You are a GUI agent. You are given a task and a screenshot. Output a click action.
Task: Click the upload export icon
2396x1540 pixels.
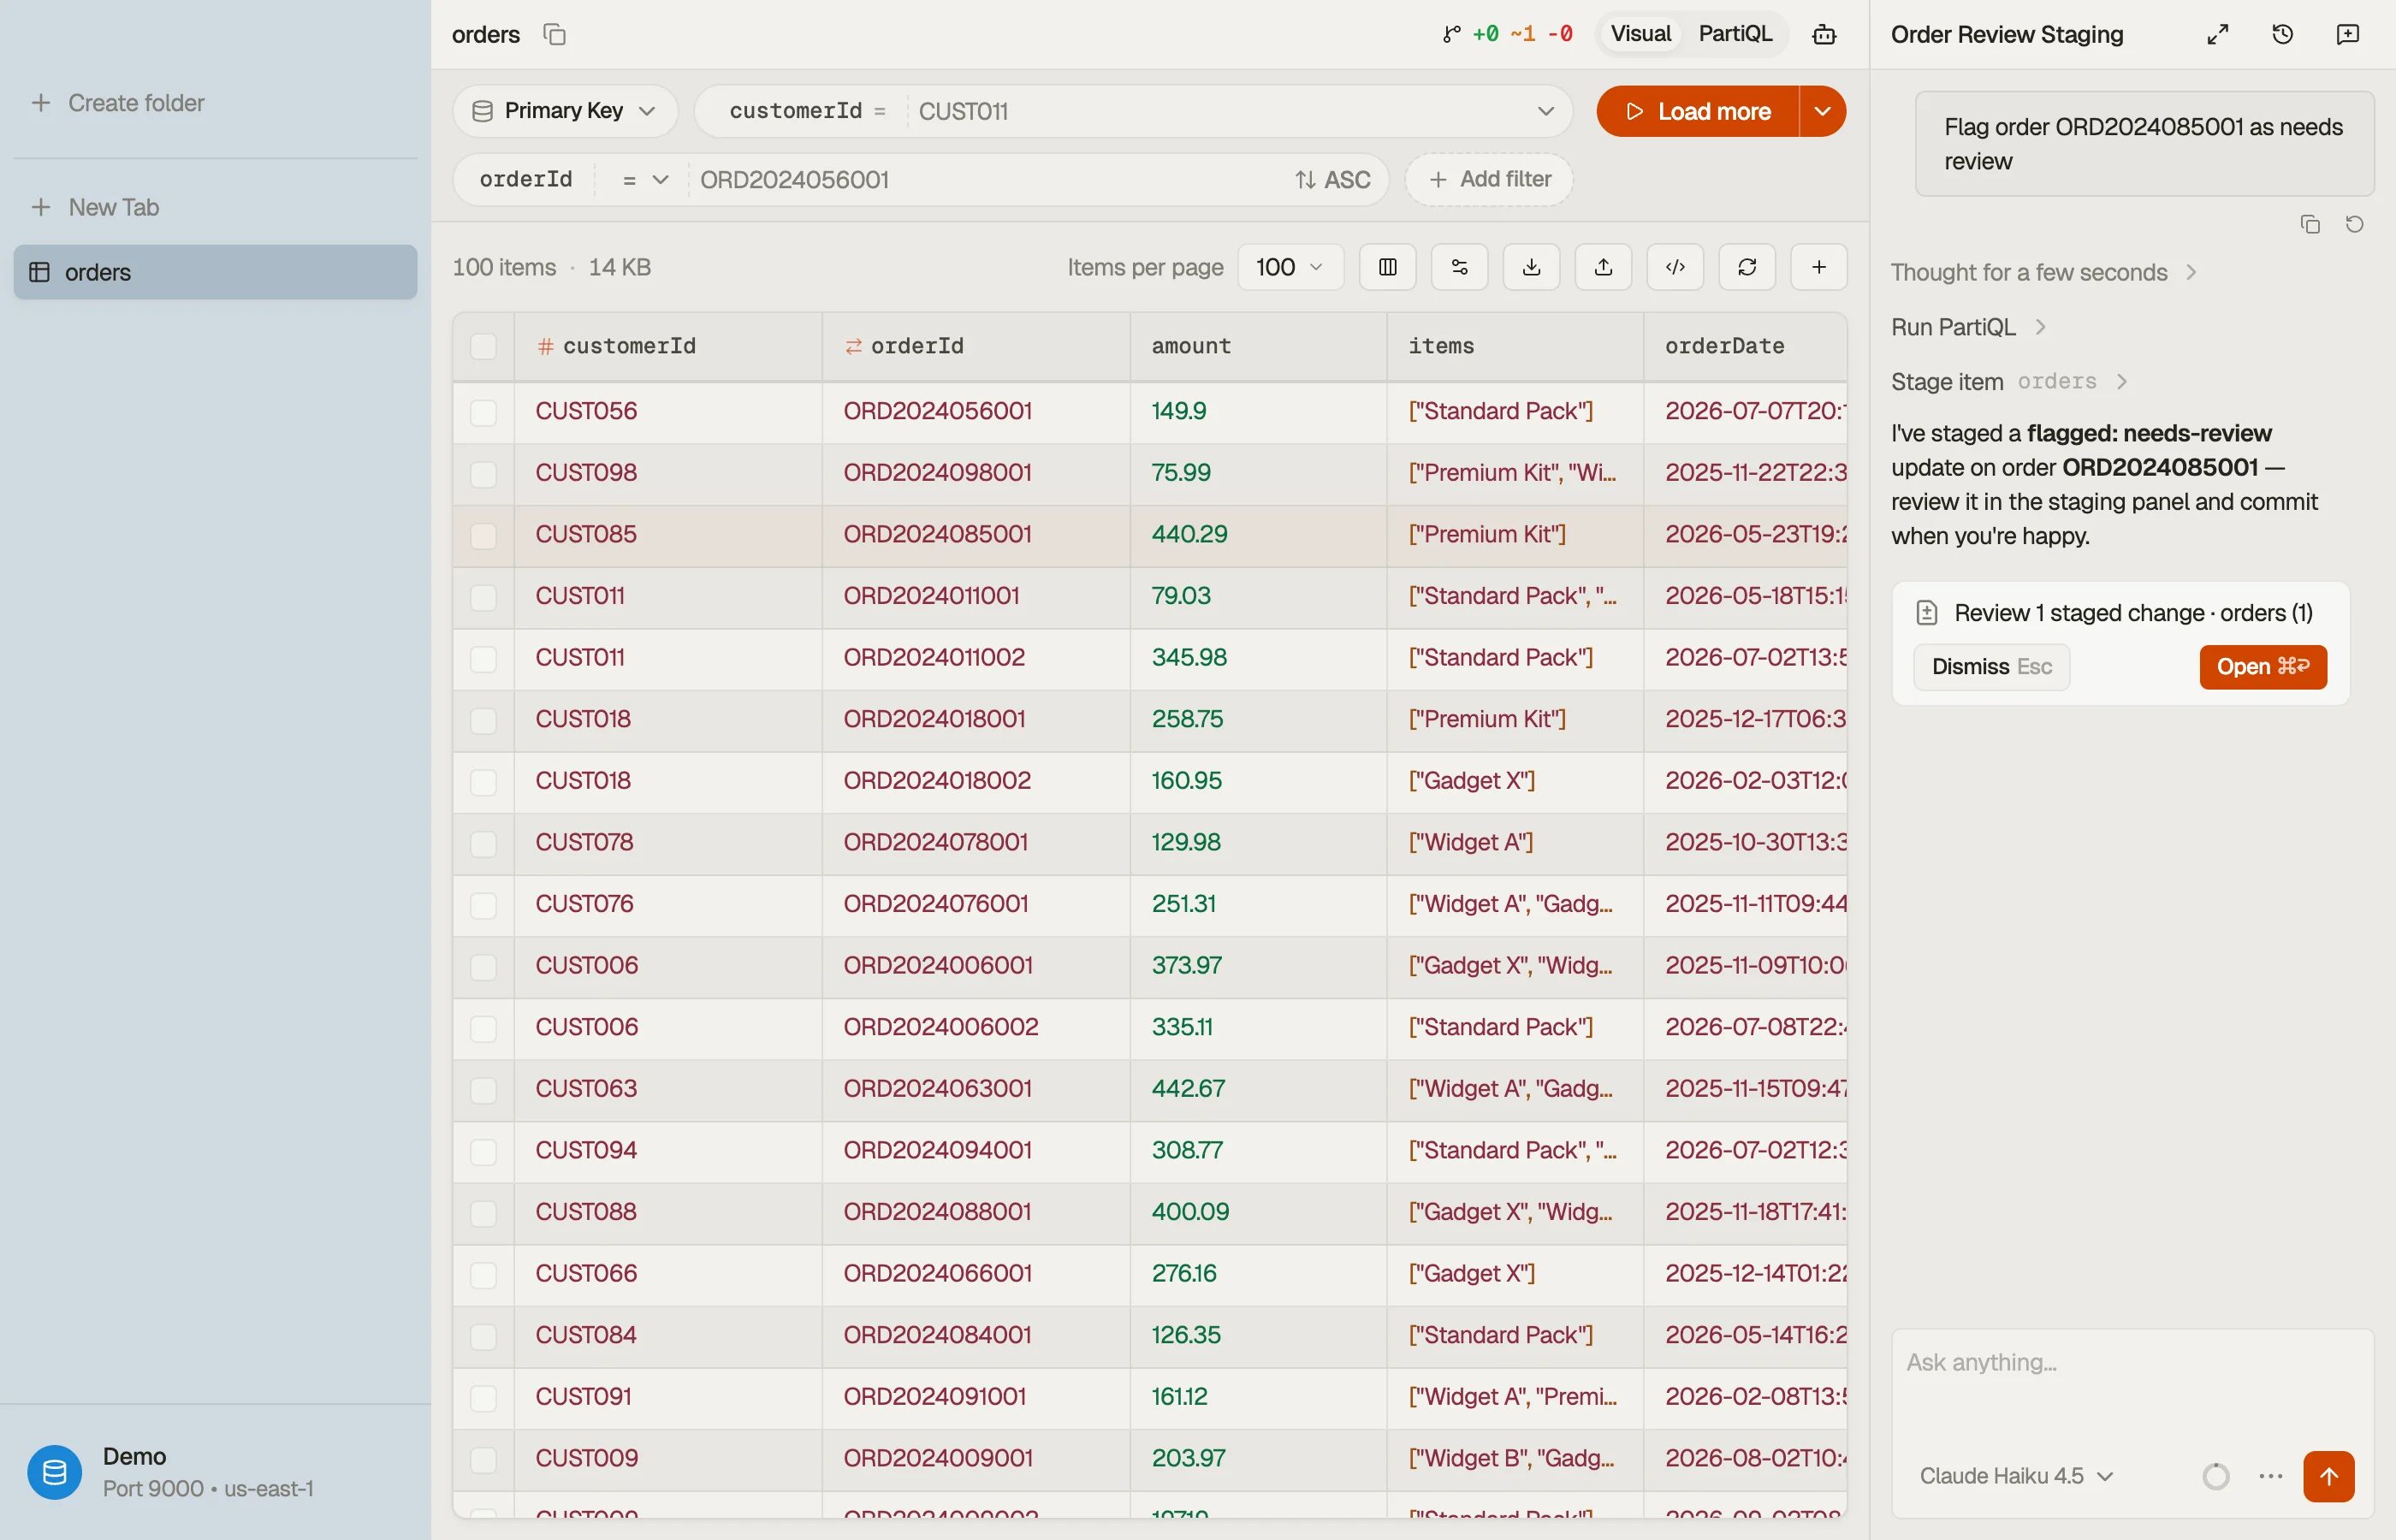tap(1603, 267)
